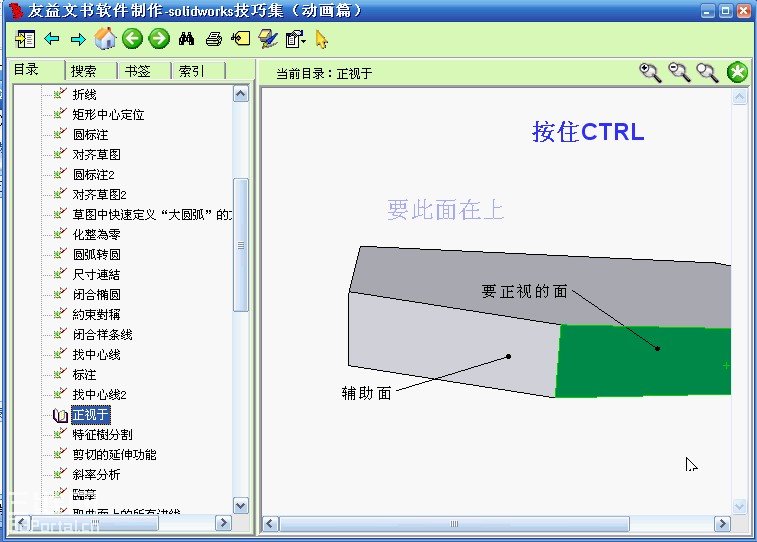Click the third magnifier zoom icon
This screenshot has width=757, height=542.
pos(707,73)
